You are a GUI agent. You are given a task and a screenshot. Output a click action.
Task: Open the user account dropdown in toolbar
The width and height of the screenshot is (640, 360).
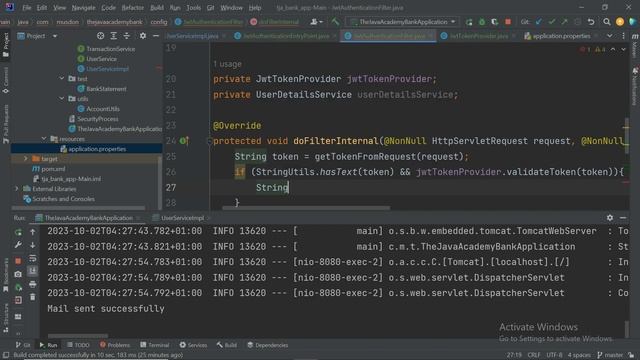pyautogui.click(x=316, y=22)
